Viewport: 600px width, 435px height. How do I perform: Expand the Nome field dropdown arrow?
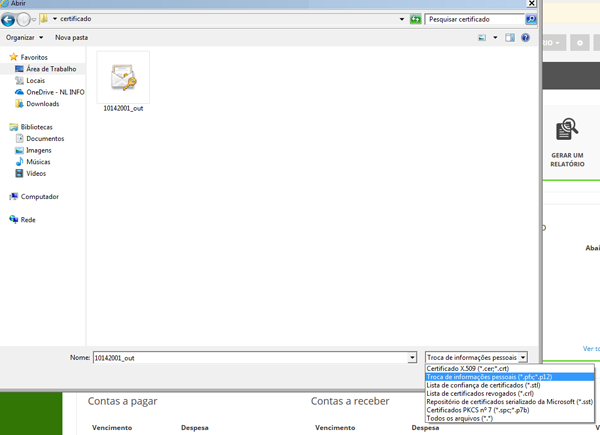point(412,358)
